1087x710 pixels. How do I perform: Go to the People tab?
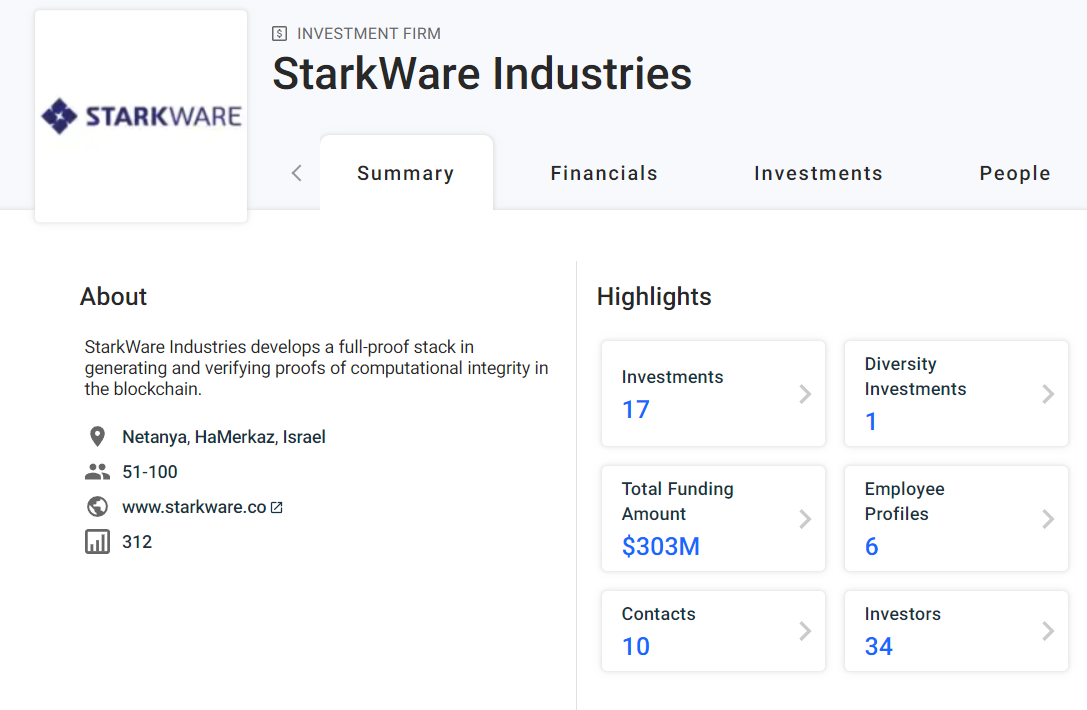(x=1014, y=173)
